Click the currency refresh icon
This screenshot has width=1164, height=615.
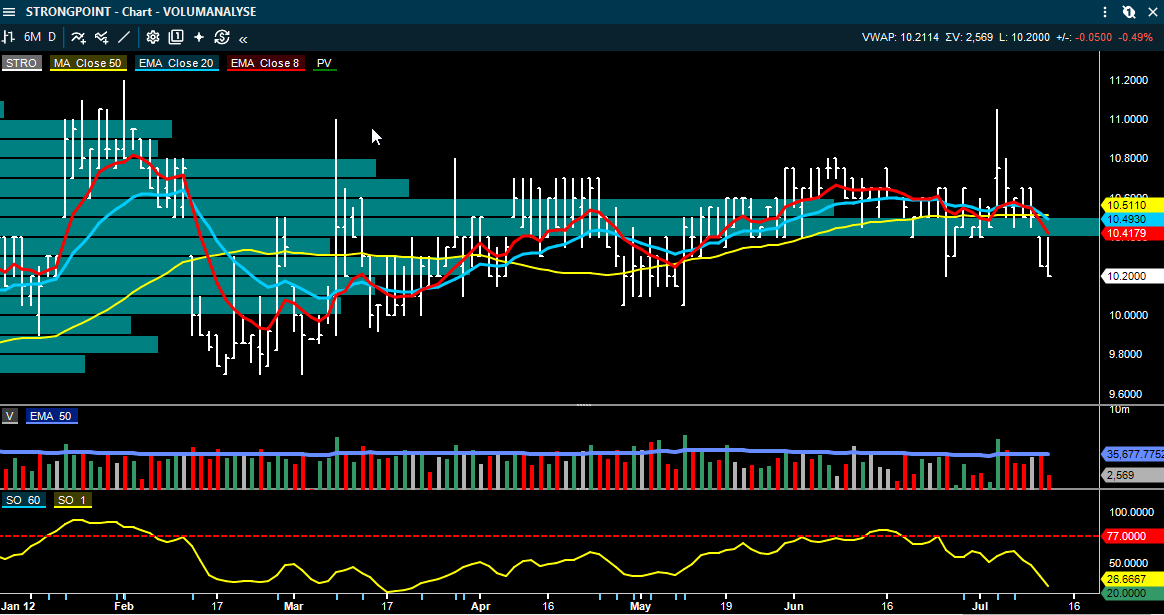coord(221,36)
